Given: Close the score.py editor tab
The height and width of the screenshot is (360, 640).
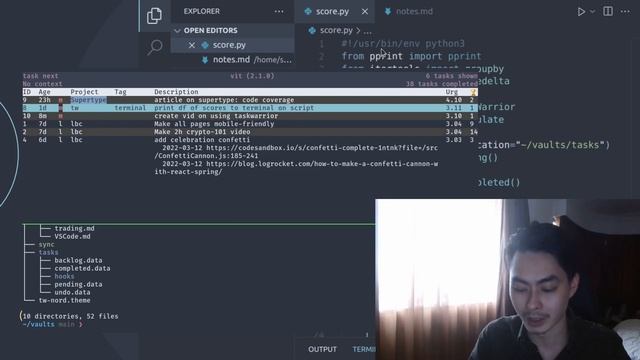Looking at the screenshot, I should tap(365, 11).
